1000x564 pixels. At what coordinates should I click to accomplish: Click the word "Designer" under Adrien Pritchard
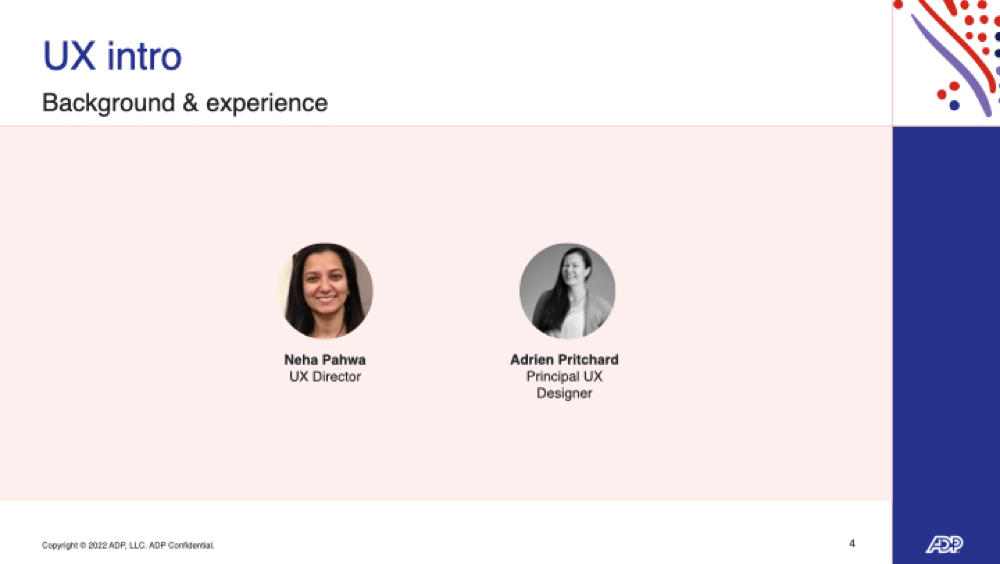pyautogui.click(x=564, y=393)
